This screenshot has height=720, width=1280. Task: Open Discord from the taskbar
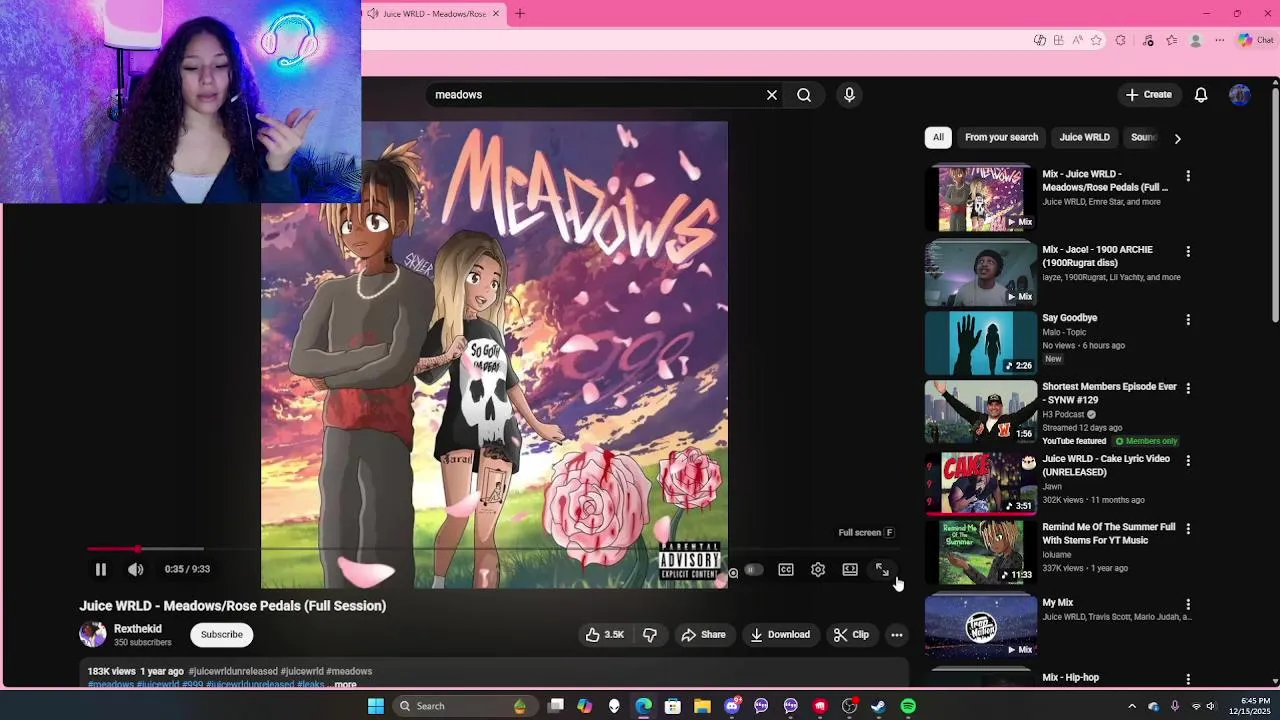click(x=732, y=706)
